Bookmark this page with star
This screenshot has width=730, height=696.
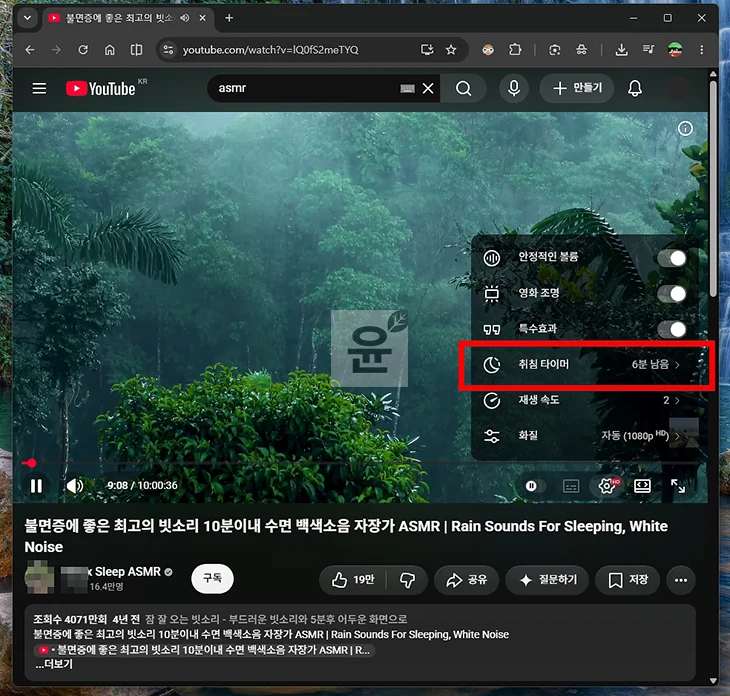pyautogui.click(x=451, y=50)
